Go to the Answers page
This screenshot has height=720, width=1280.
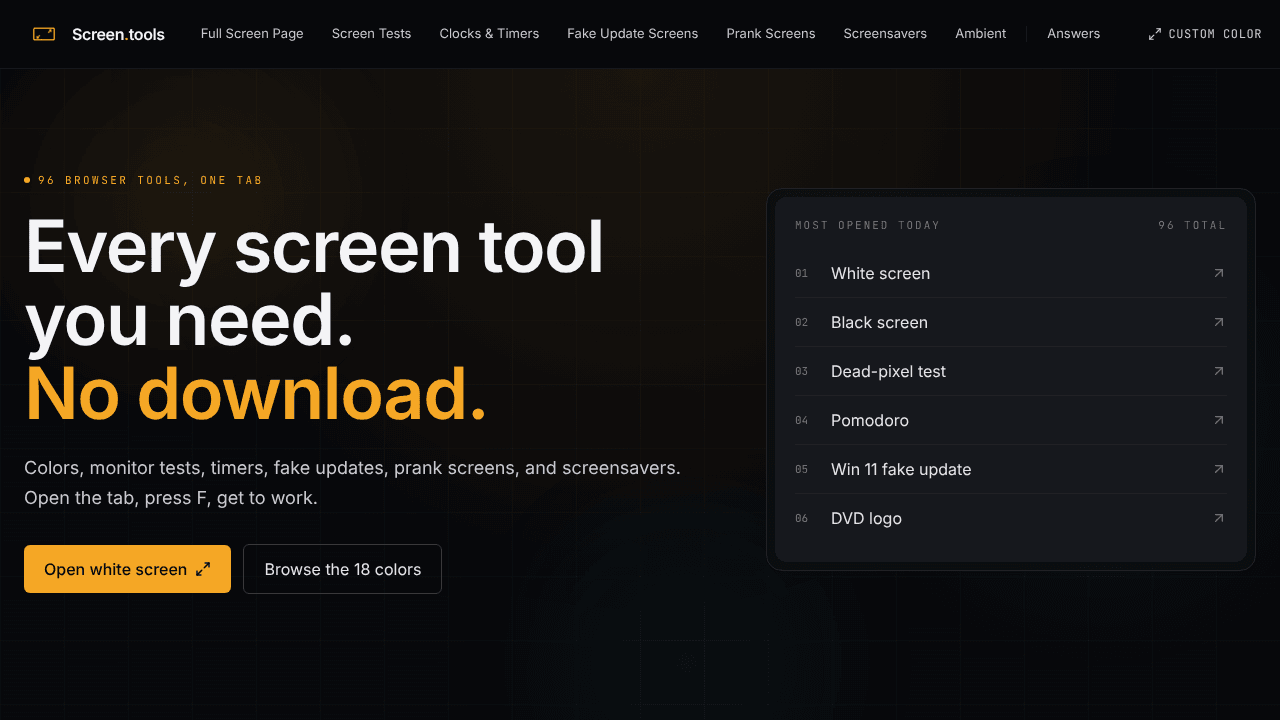[x=1074, y=34]
